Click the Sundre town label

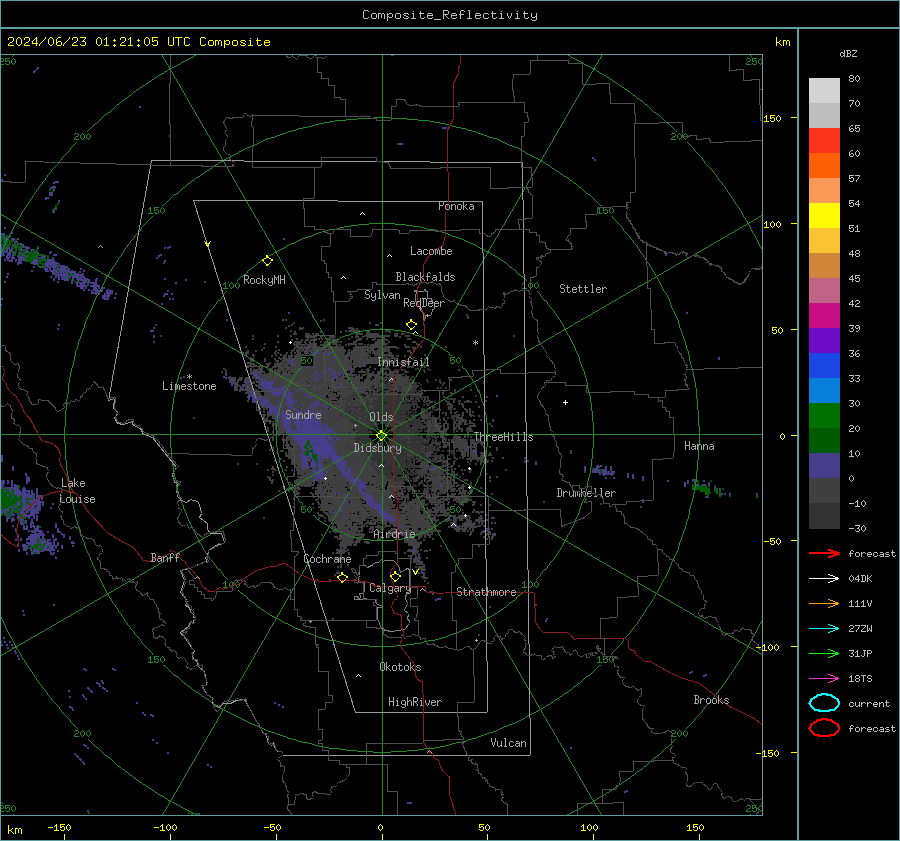(x=303, y=415)
